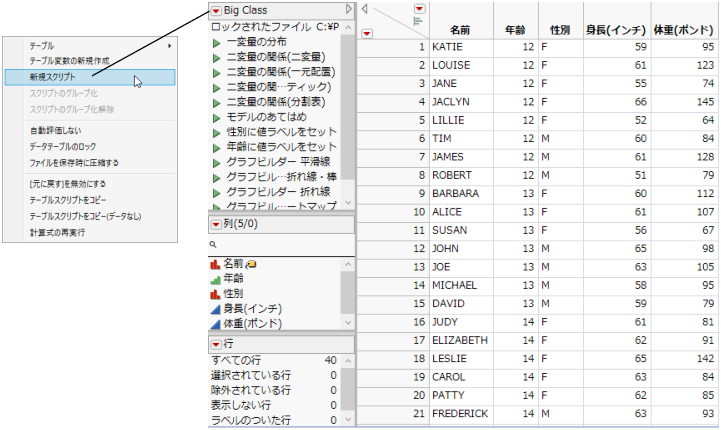Click the column search field in 列 panel
Viewport: 721px width, 430px height.
coord(280,244)
